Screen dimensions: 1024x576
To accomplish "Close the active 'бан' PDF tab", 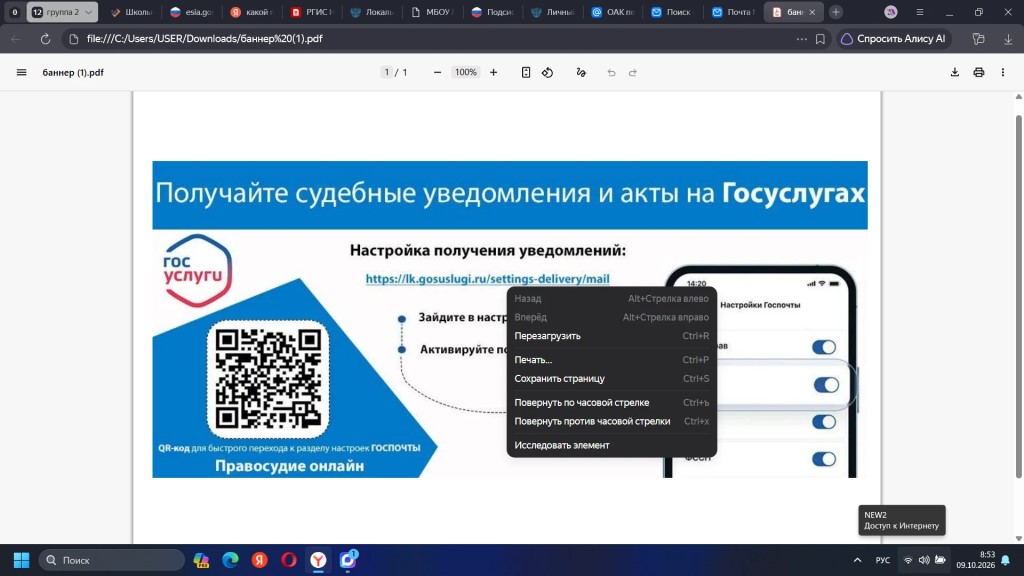I will click(x=812, y=12).
